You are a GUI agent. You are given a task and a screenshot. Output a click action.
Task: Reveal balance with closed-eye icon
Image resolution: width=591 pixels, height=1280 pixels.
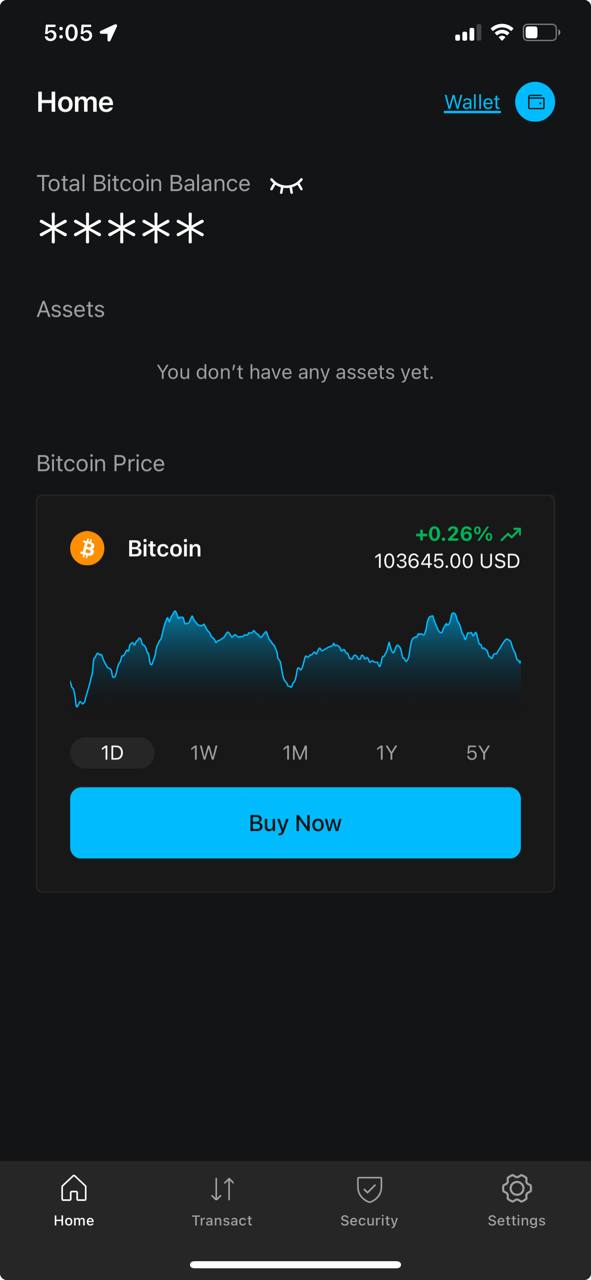(286, 184)
